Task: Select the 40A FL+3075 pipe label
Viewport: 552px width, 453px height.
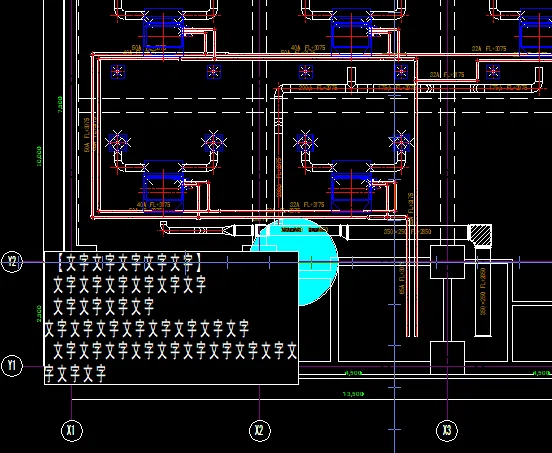Action: (308, 48)
